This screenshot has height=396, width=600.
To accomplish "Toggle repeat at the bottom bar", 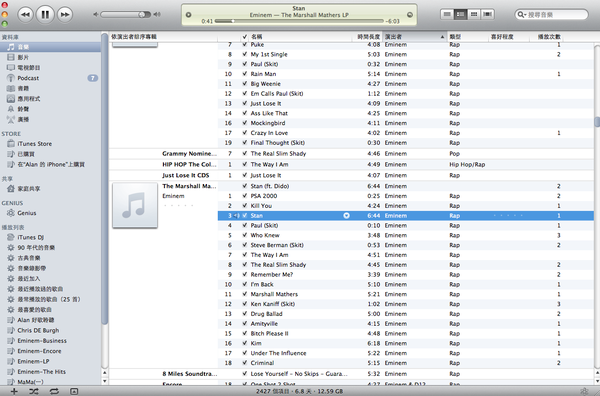I will 54,391.
